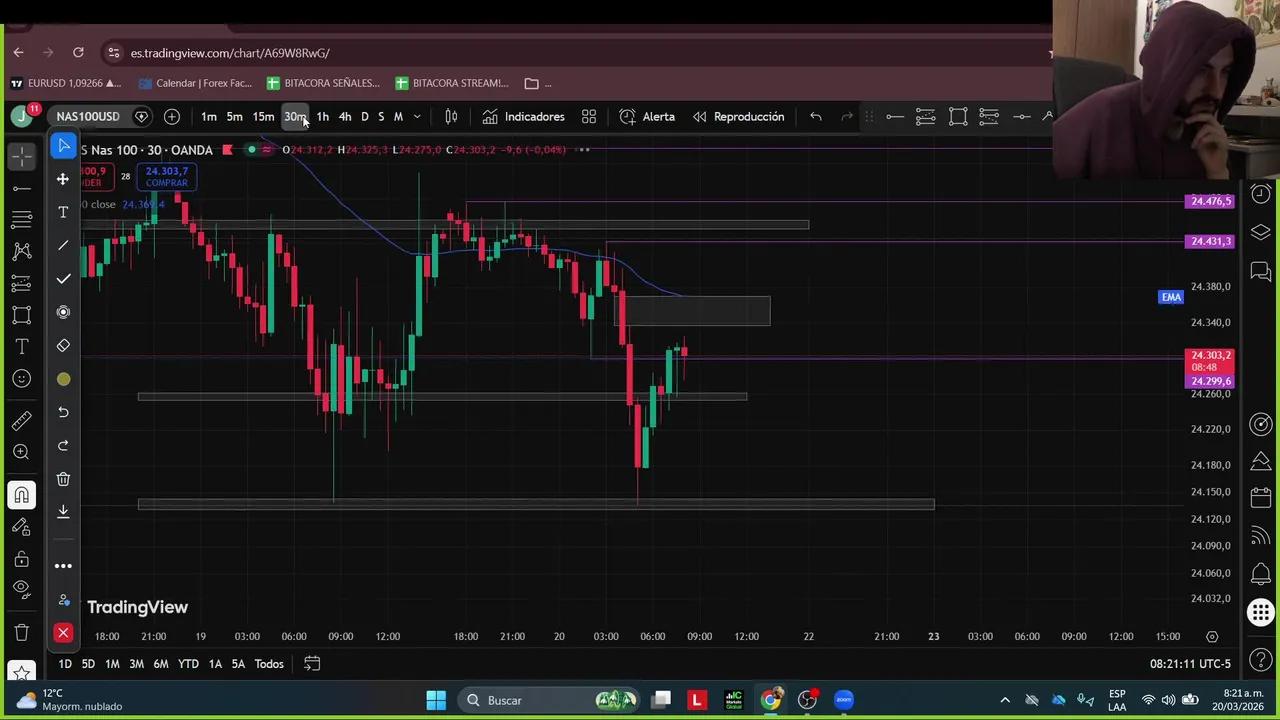The width and height of the screenshot is (1280, 720).
Task: Select the eraser in the floating toolbar
Action: point(63,345)
